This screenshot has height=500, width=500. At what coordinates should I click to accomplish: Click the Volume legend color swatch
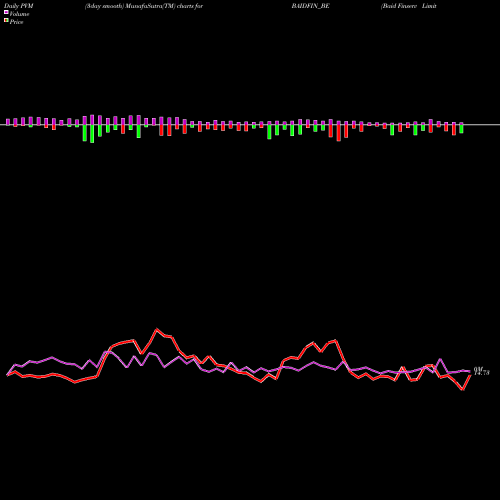pos(6,13)
